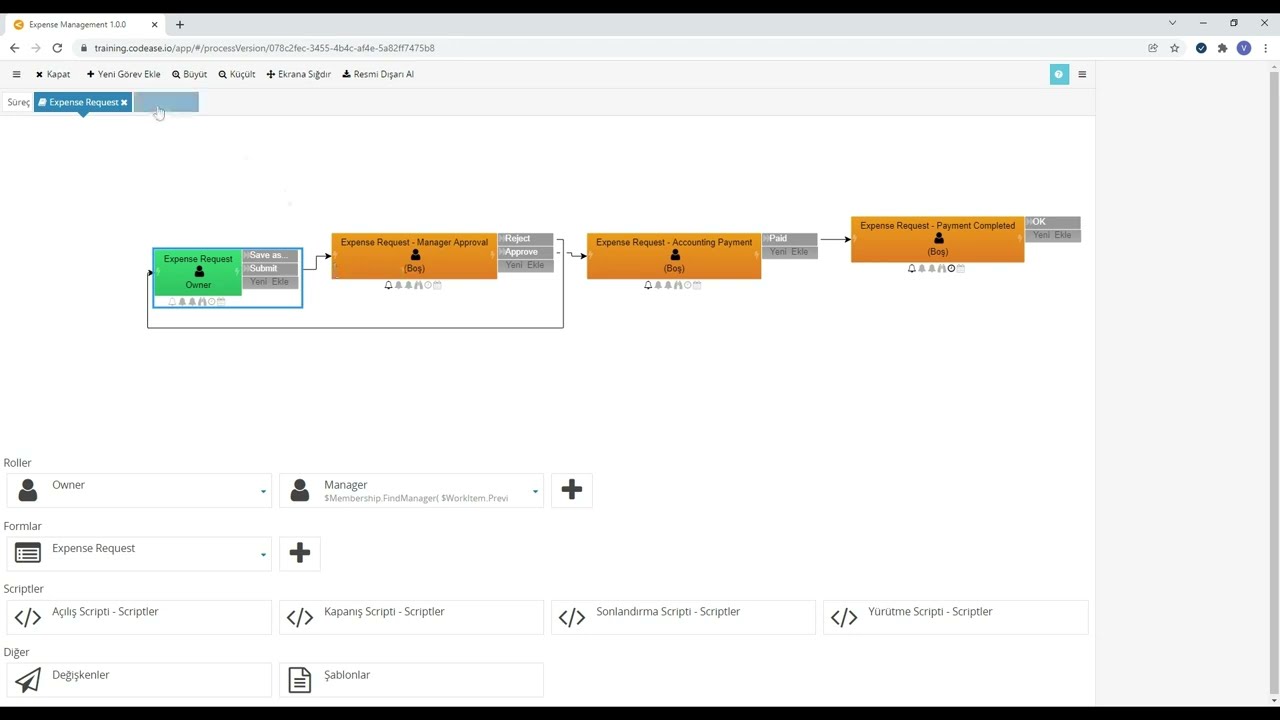Click the binoculars icon under Payment Completed
Image resolution: width=1280 pixels, height=720 pixels.
[941, 268]
